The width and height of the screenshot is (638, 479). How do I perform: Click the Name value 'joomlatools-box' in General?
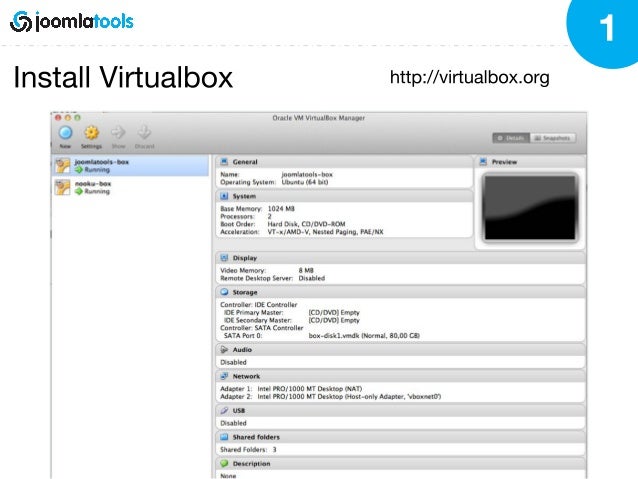coord(307,174)
